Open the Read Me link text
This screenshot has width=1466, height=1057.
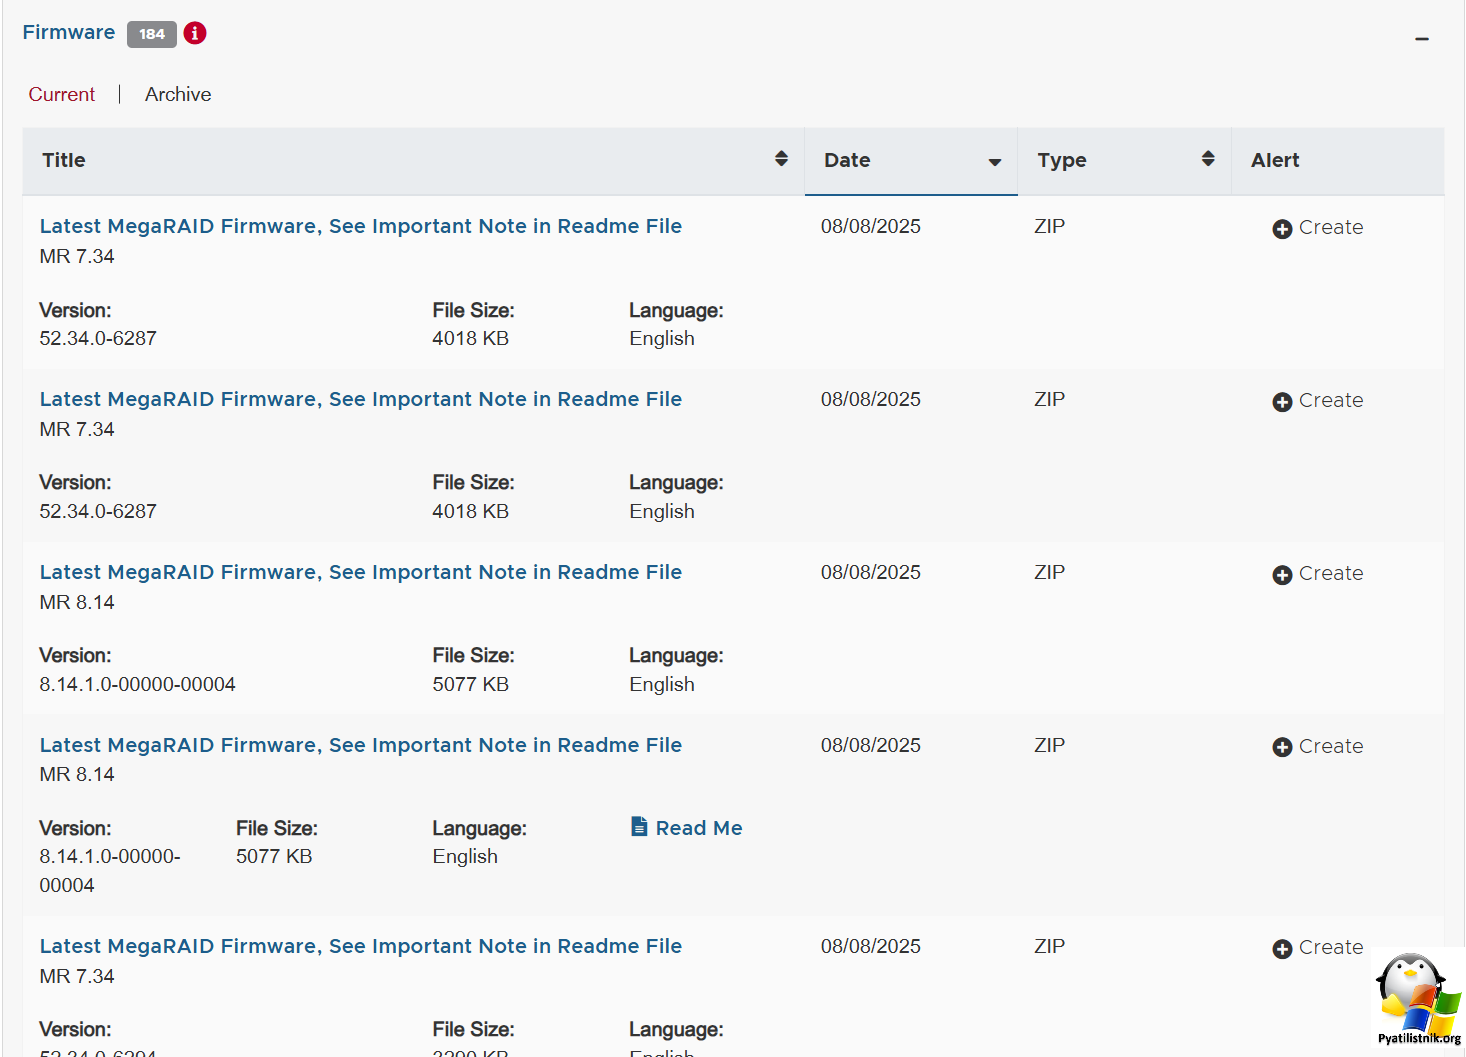point(698,828)
